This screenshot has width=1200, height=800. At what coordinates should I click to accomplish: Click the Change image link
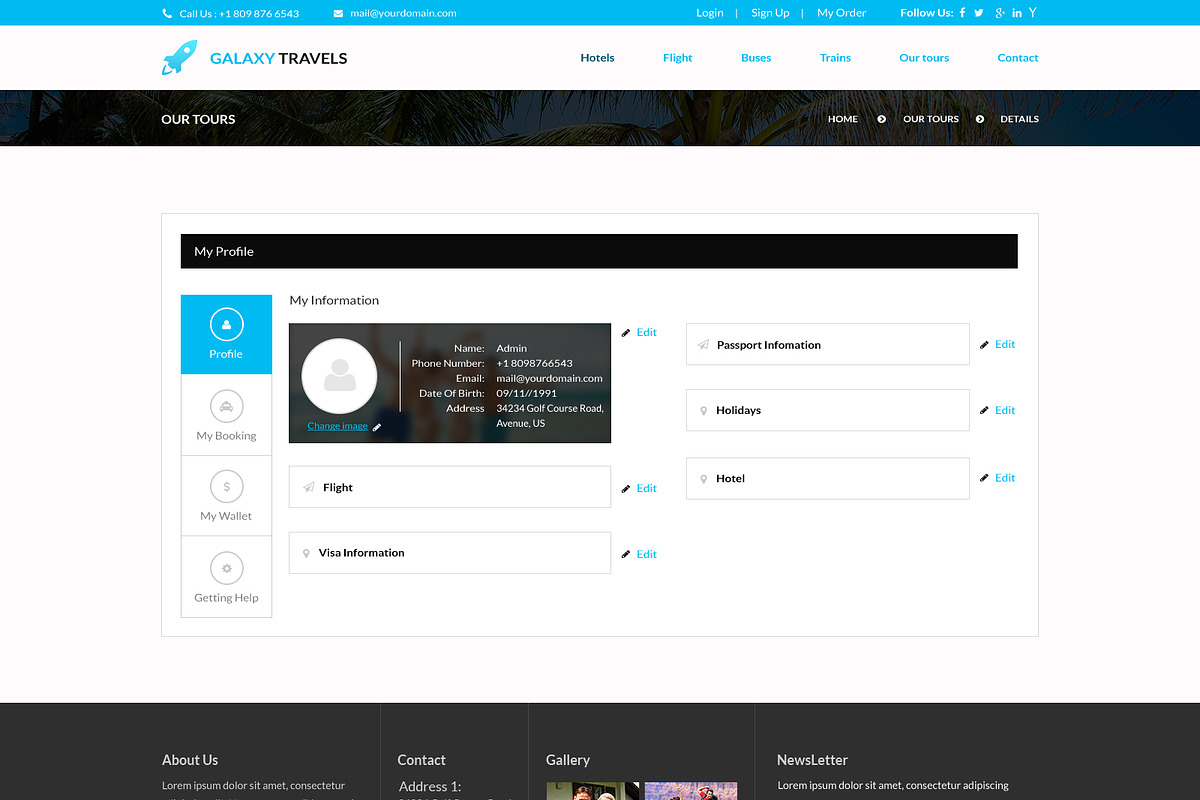tap(337, 426)
